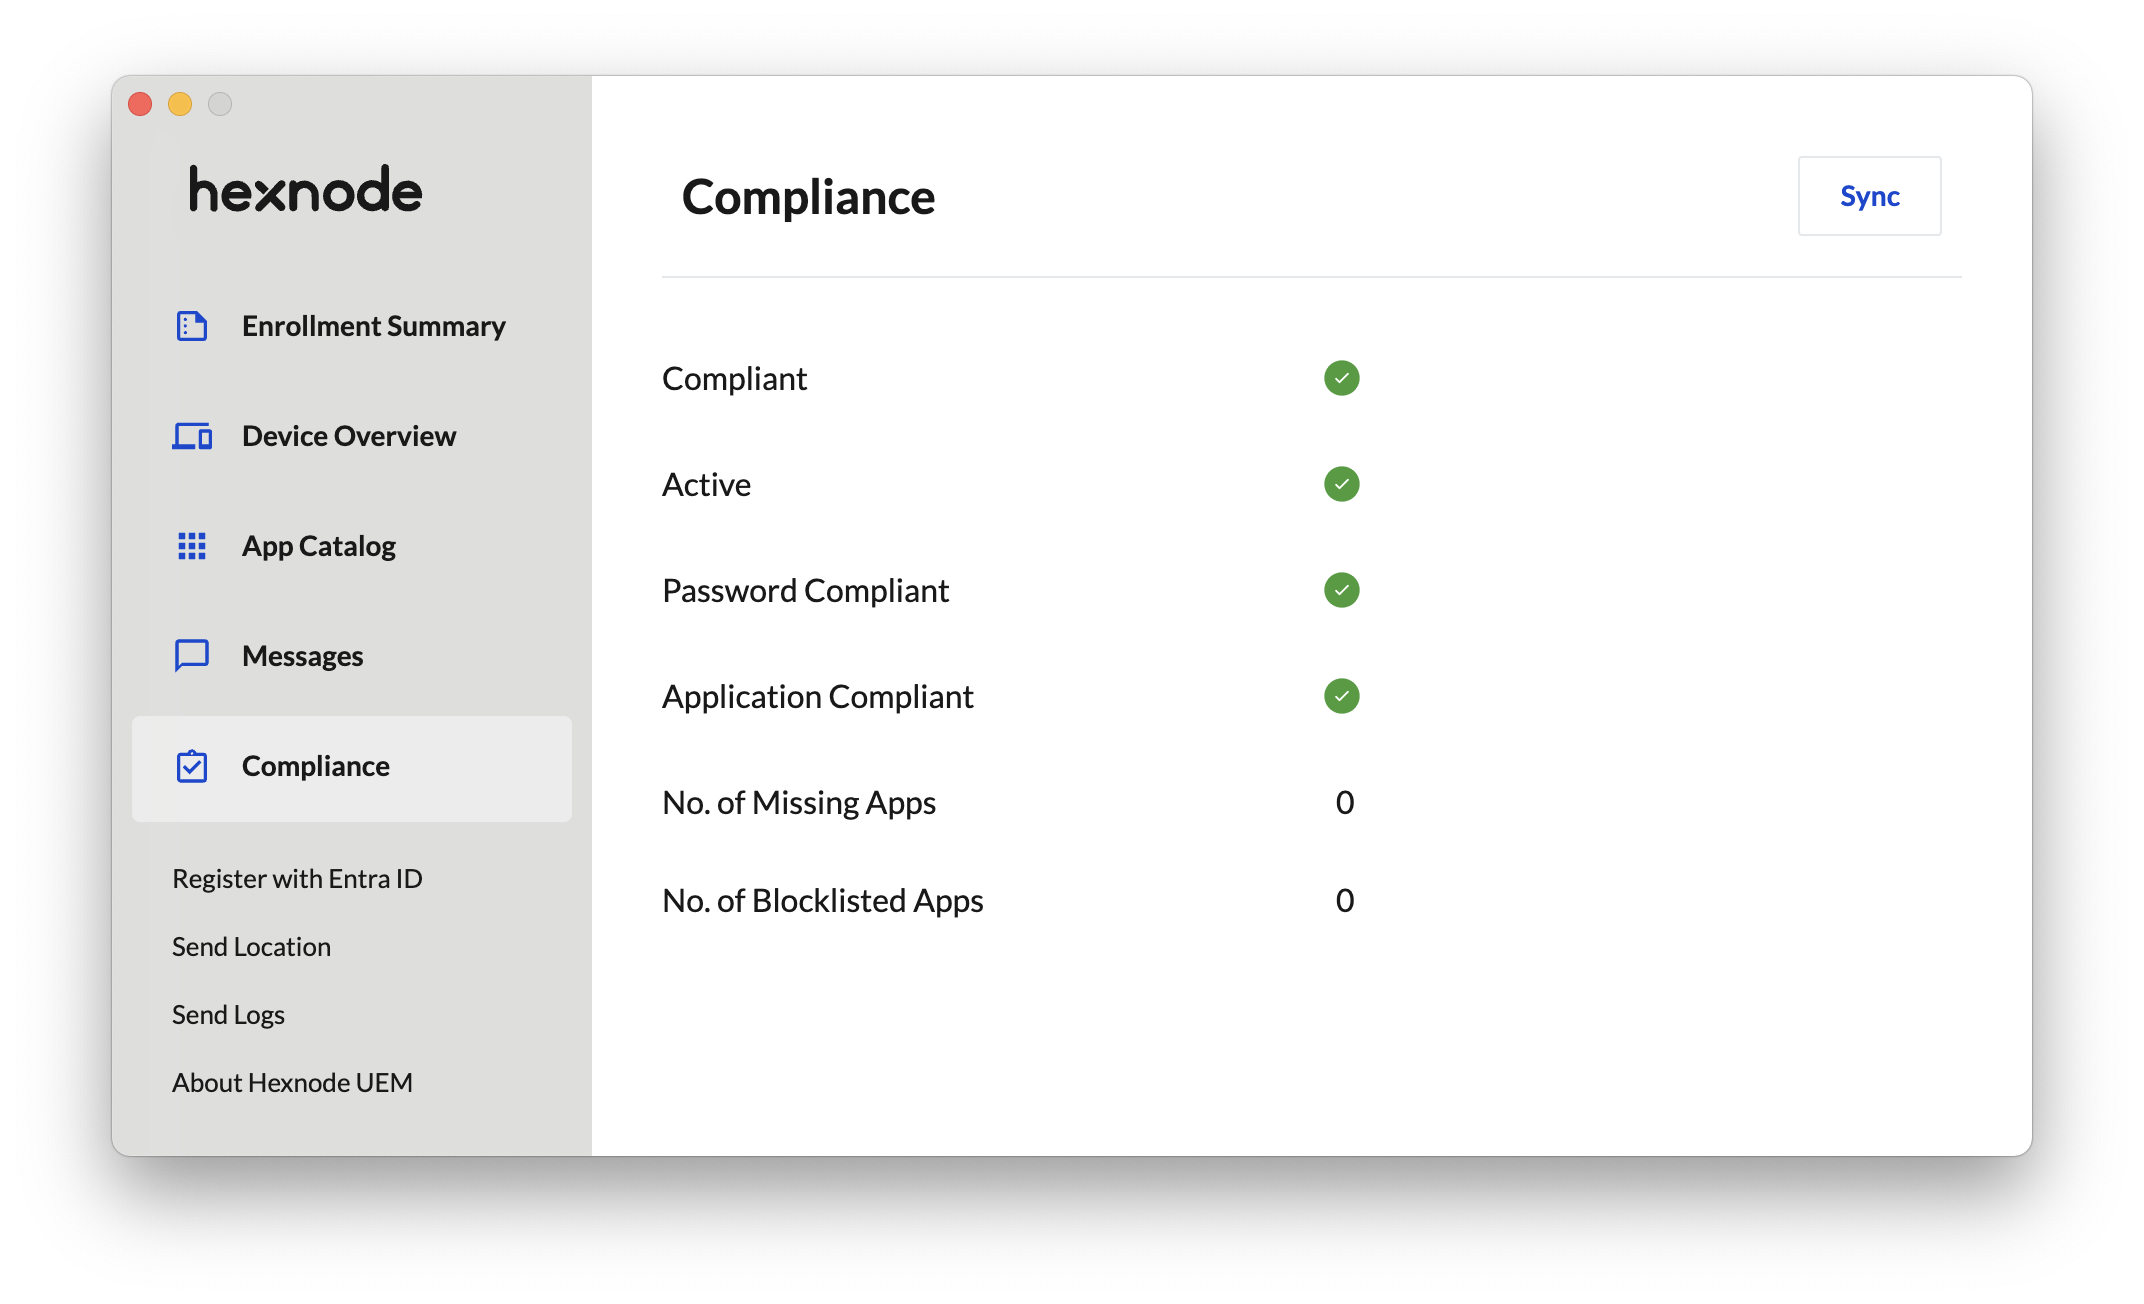Viewport: 2144px width, 1304px height.
Task: Click the hexnode logo
Action: pyautogui.click(x=306, y=189)
